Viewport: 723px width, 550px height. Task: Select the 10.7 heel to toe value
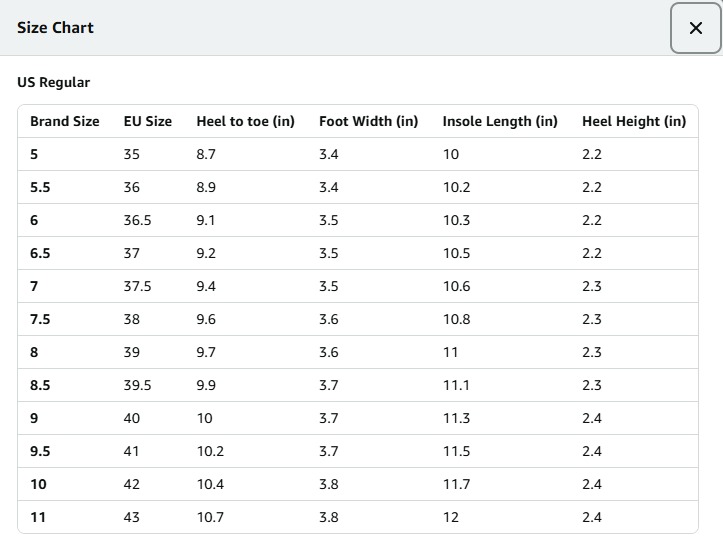(x=210, y=517)
